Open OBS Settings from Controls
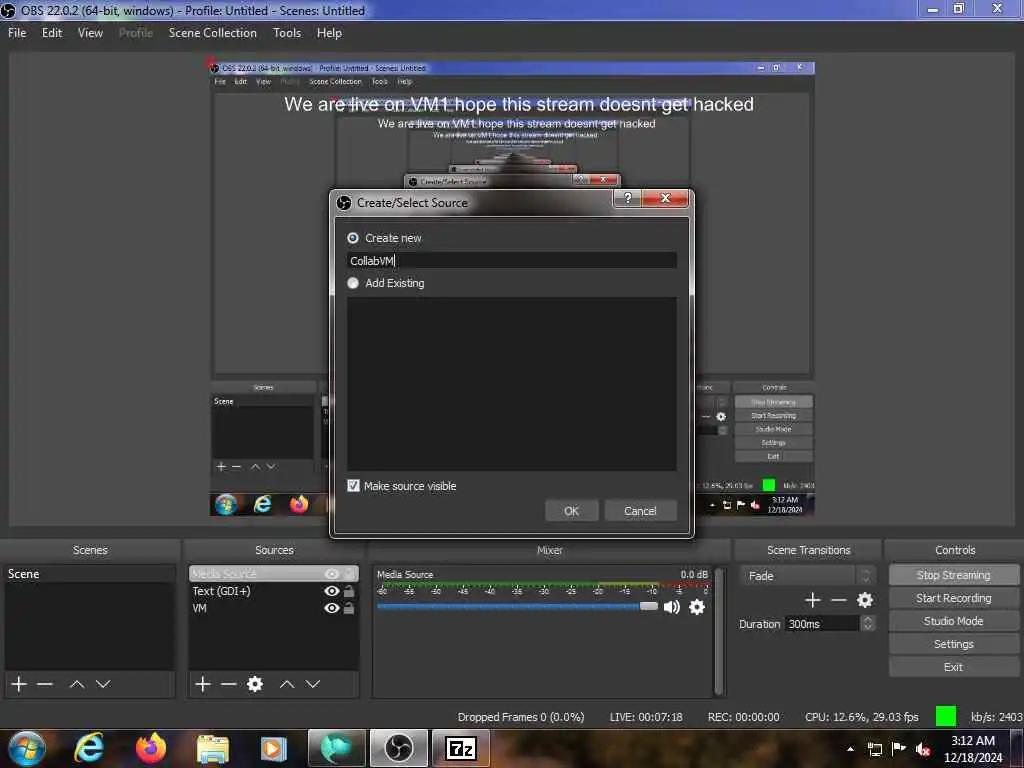Image resolution: width=1024 pixels, height=768 pixels. pyautogui.click(x=953, y=644)
